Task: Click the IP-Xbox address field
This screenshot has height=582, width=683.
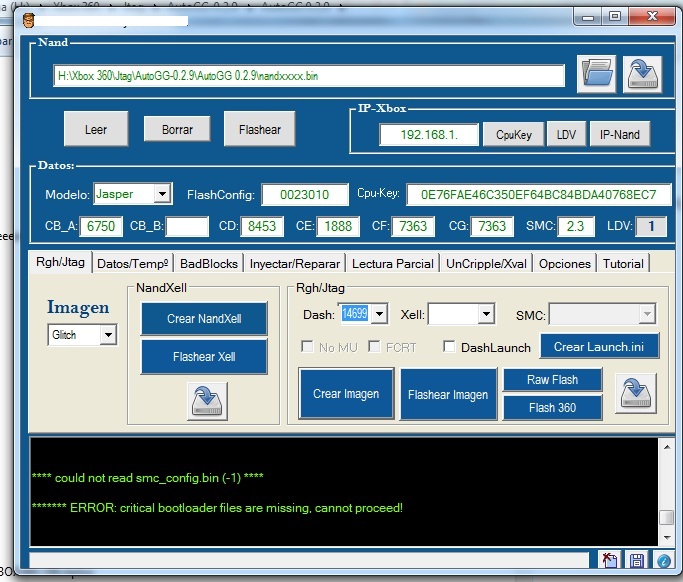Action: pyautogui.click(x=429, y=135)
